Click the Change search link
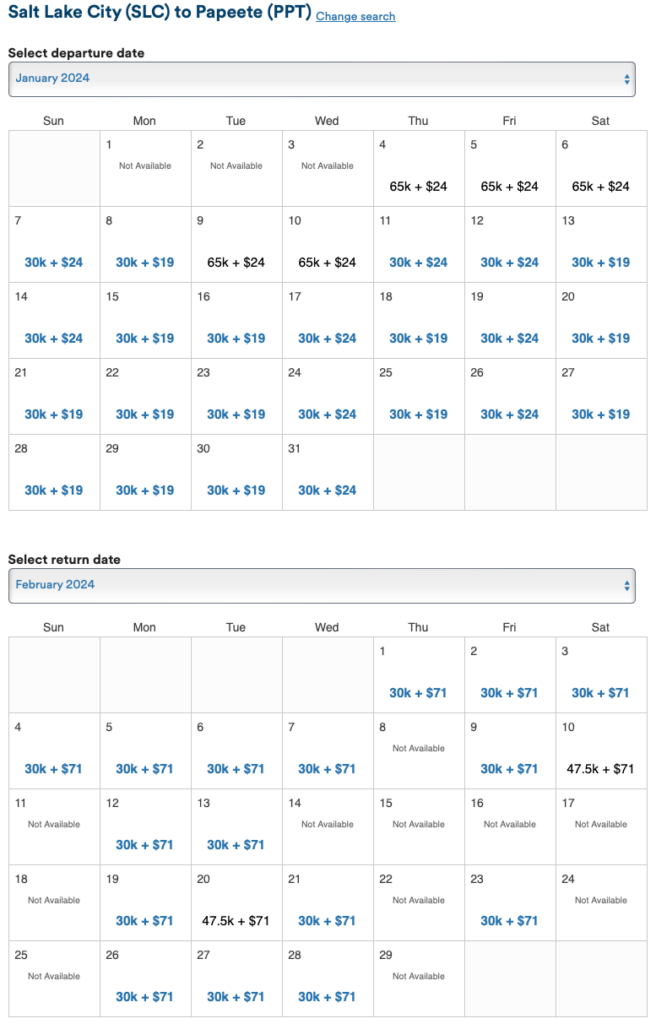Image resolution: width=656 pixels, height=1024 pixels. click(x=355, y=17)
